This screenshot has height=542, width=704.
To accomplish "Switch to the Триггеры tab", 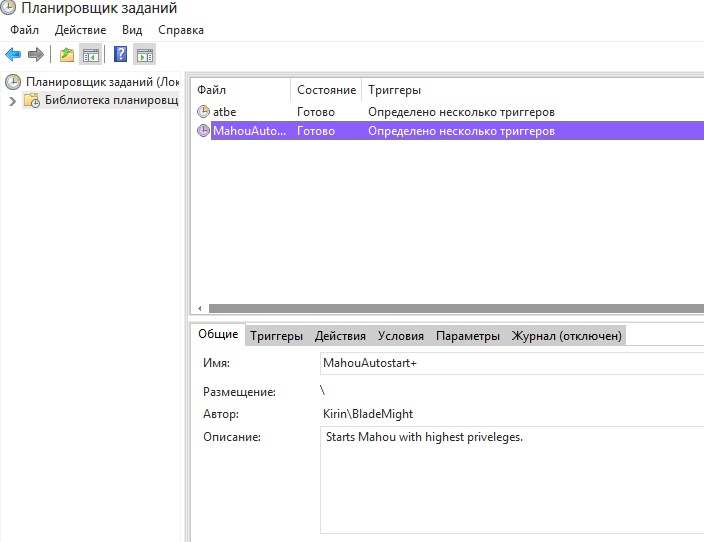I will 276,336.
